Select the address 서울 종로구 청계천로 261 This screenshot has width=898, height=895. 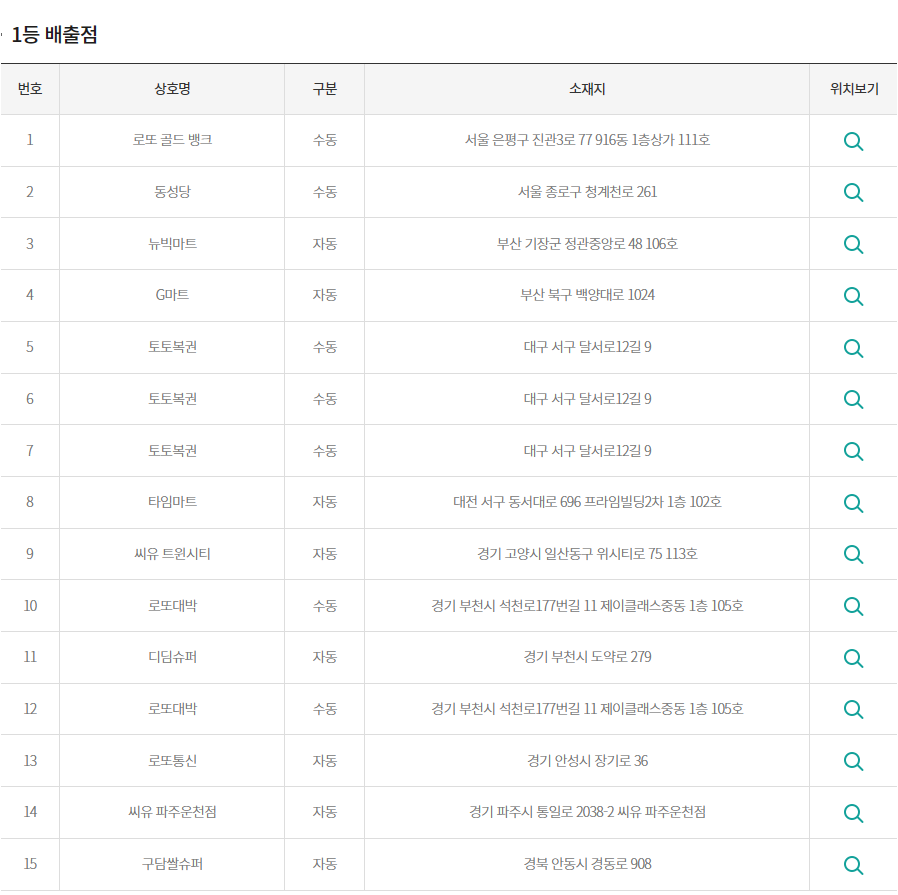pos(587,192)
